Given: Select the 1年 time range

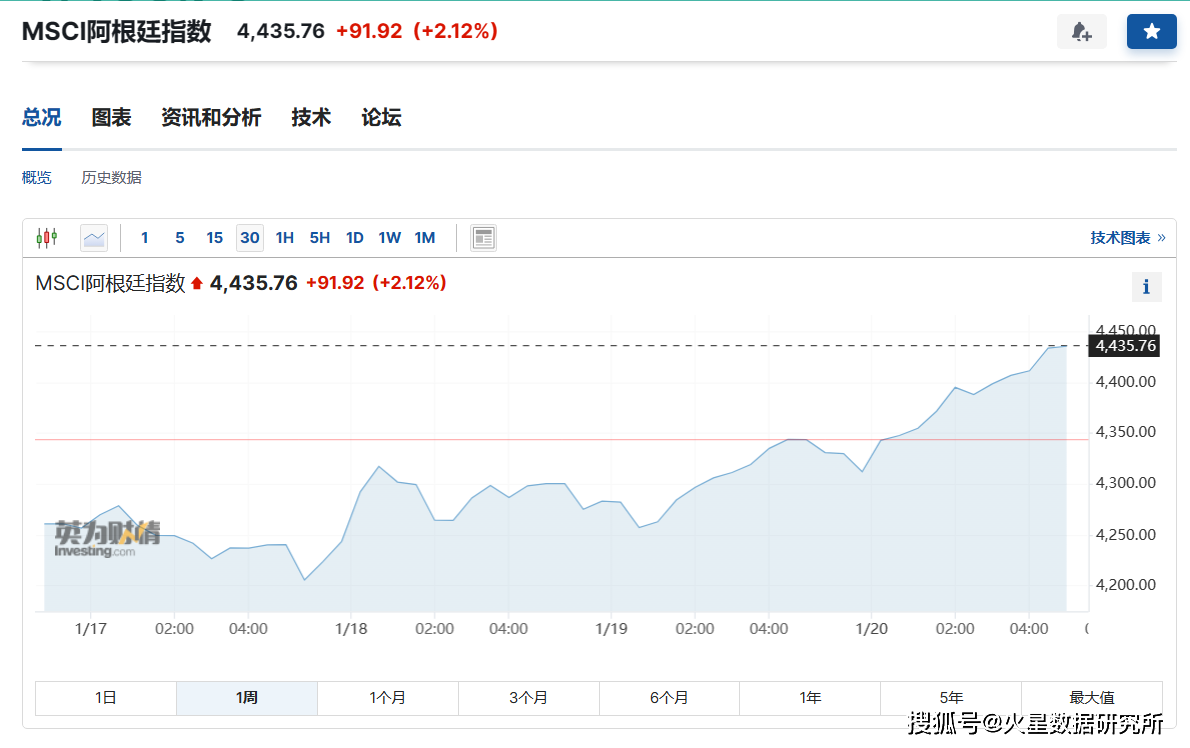Looking at the screenshot, I should 810,698.
